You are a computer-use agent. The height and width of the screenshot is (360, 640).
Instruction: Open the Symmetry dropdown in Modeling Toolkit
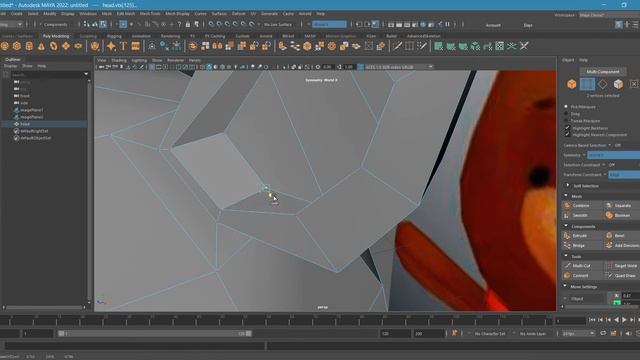click(x=613, y=155)
